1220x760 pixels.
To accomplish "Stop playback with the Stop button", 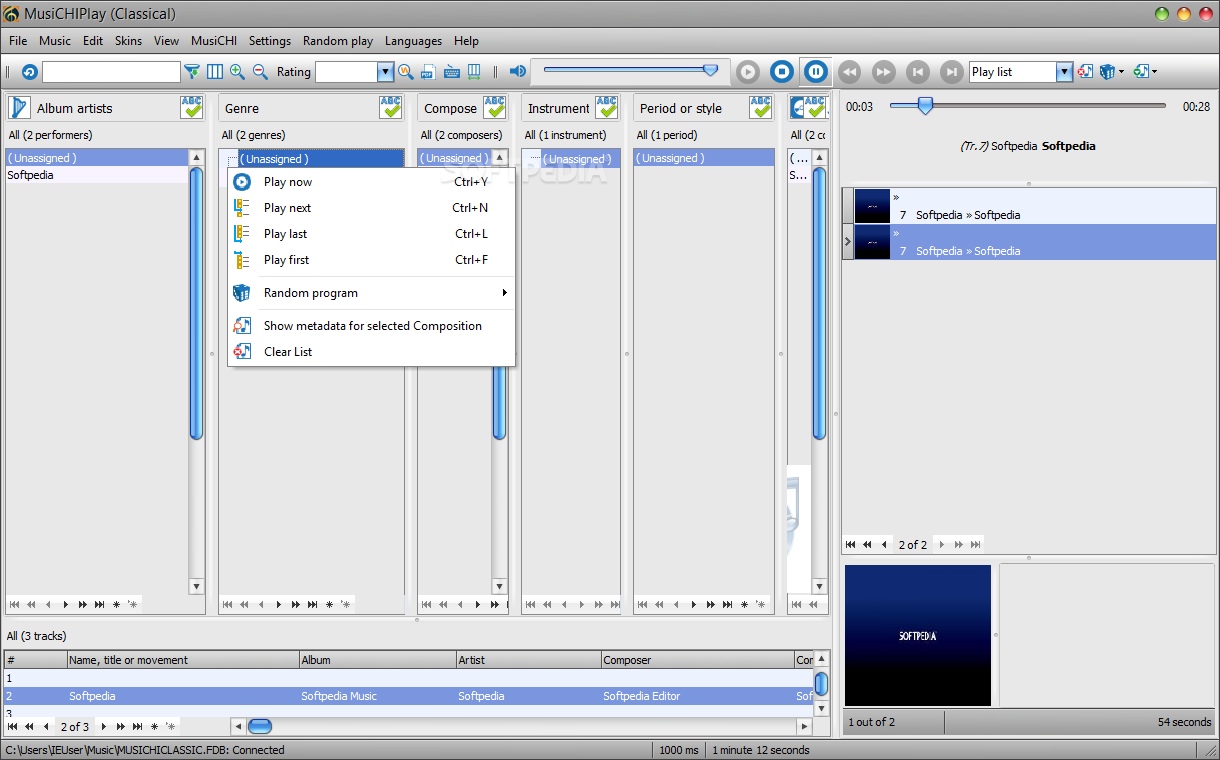I will tap(782, 72).
